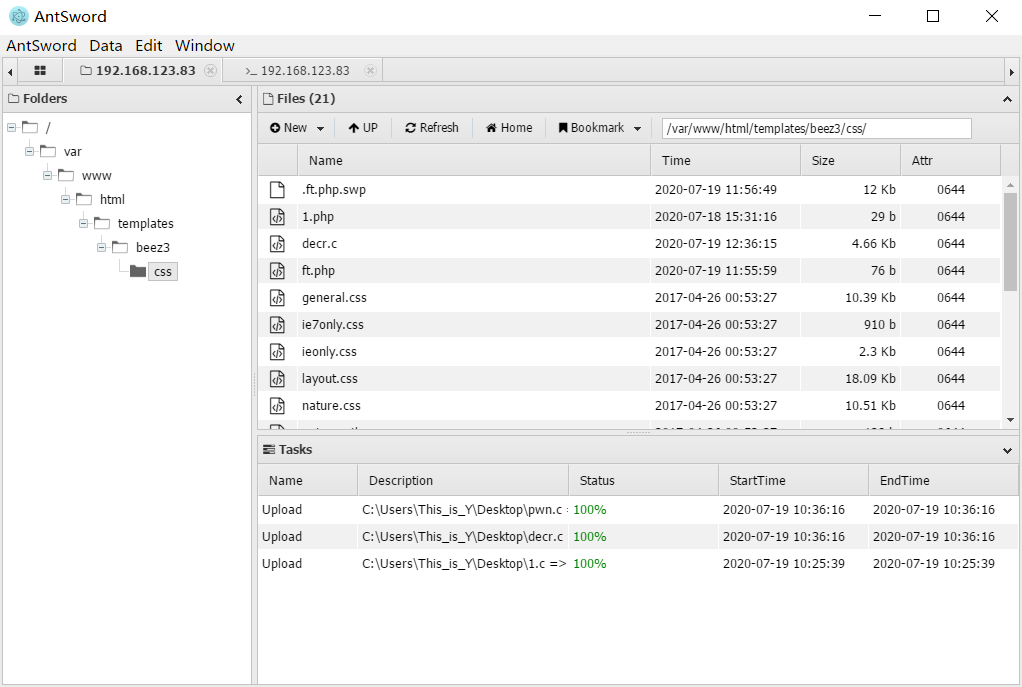Go to the Home directory
This screenshot has width=1022, height=687.
509,128
